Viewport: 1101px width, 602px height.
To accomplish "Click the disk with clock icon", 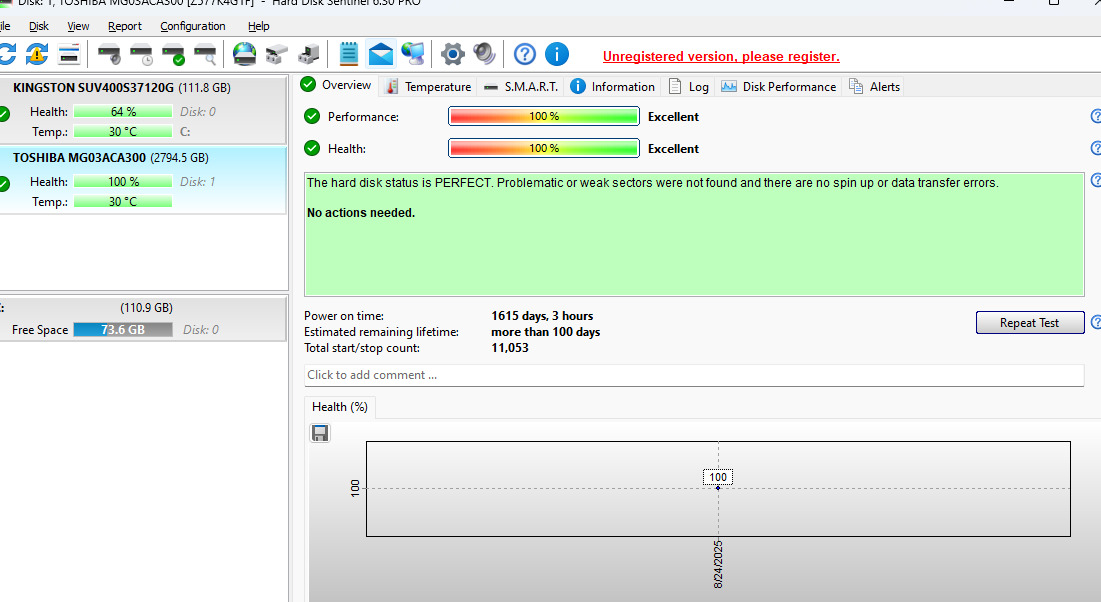I will click(141, 54).
